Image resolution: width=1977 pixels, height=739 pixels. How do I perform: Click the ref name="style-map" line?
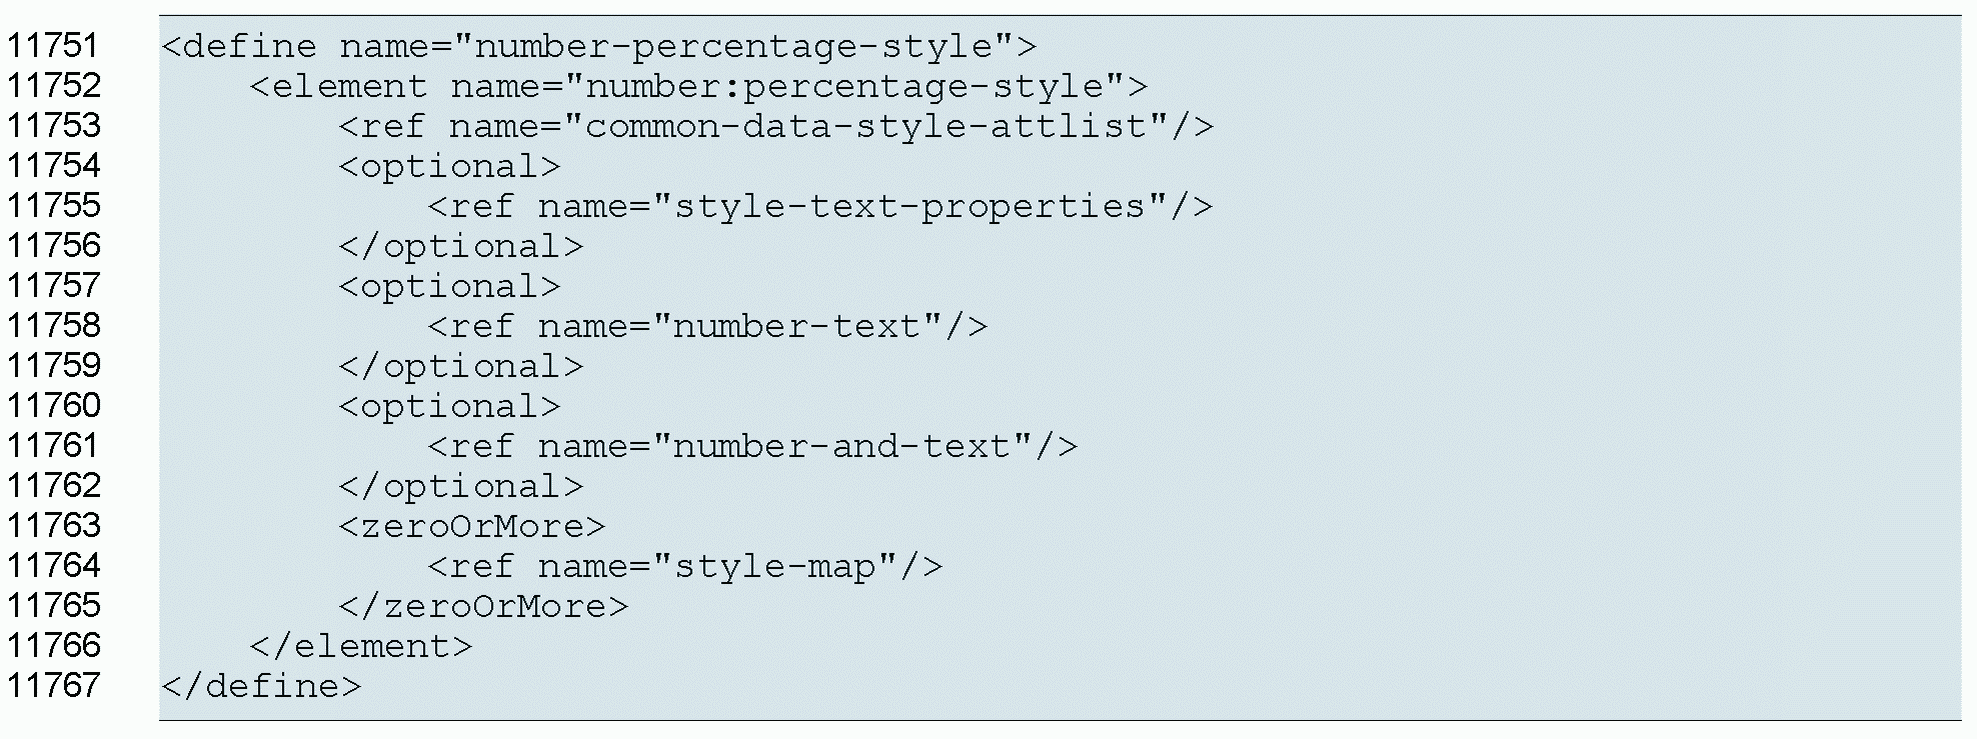tap(685, 566)
